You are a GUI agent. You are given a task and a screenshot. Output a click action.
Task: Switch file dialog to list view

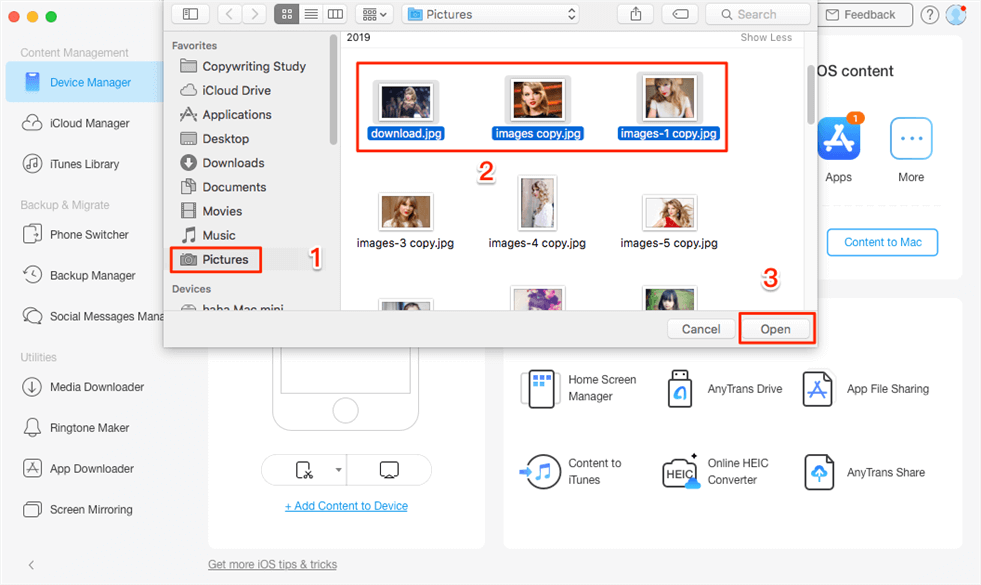(x=311, y=14)
